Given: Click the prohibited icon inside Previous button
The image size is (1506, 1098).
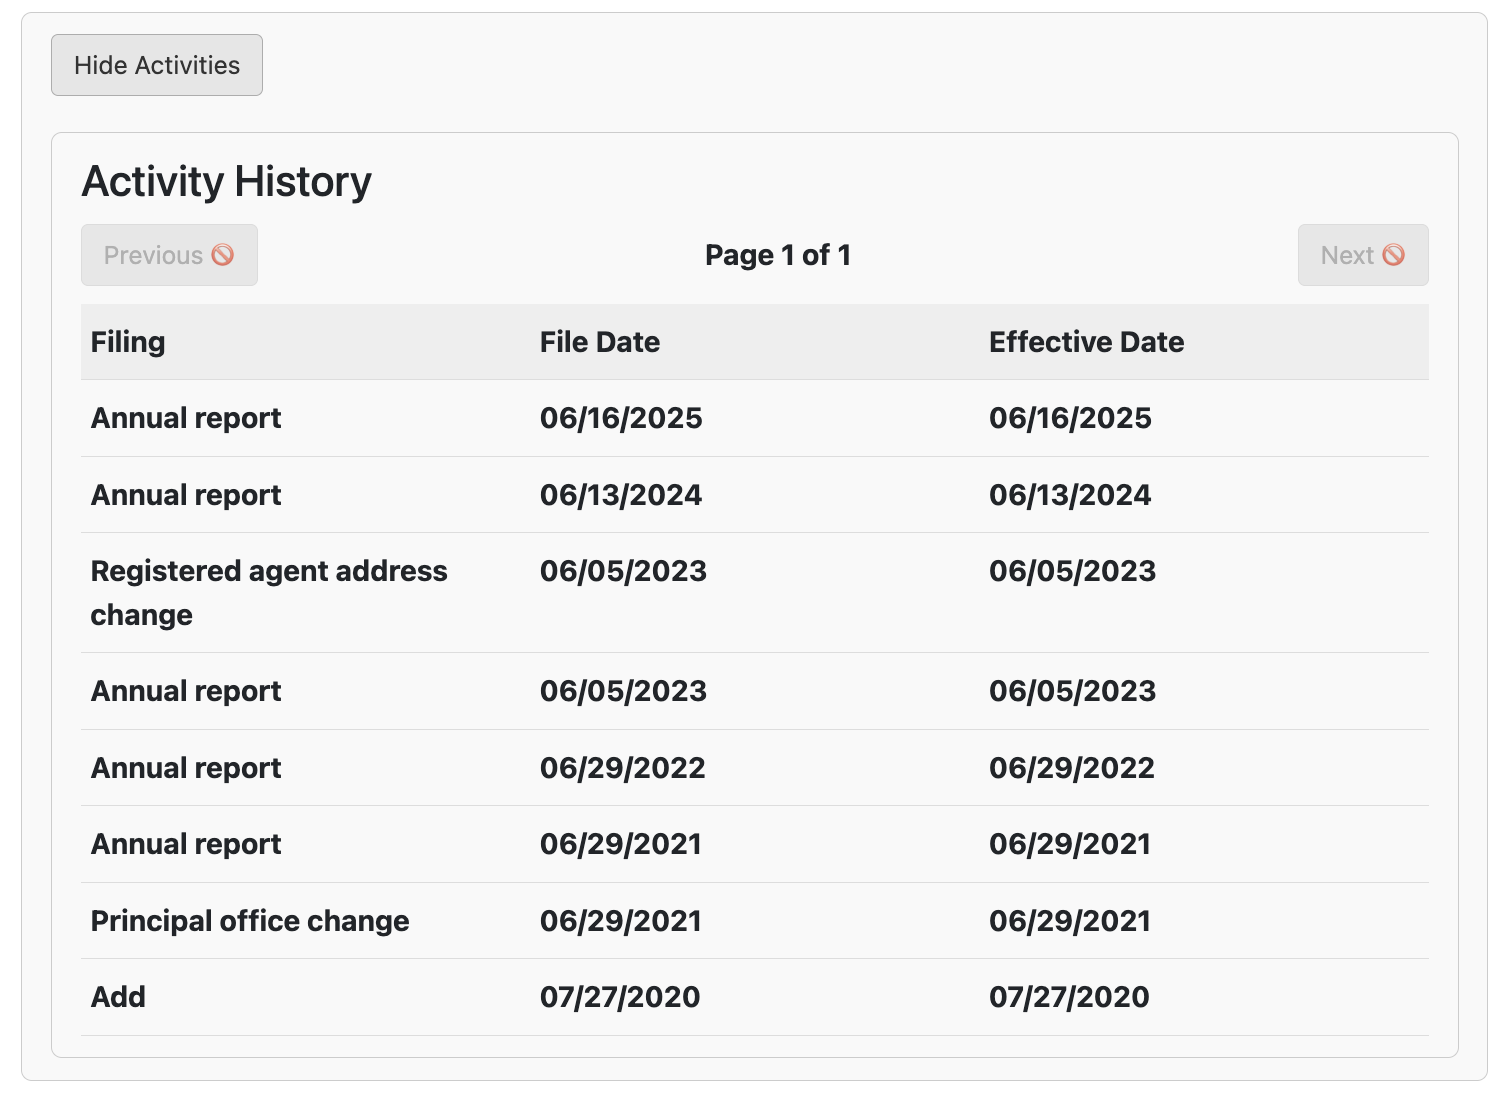Looking at the screenshot, I should tap(223, 255).
